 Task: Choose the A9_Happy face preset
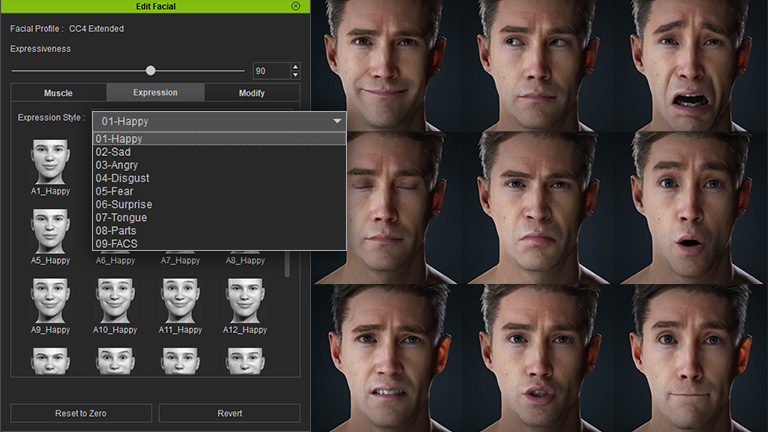pos(50,300)
